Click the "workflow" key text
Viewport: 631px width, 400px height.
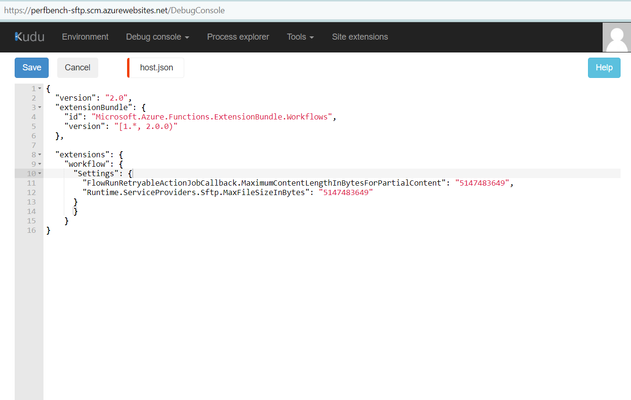pyautogui.click(x=87, y=164)
